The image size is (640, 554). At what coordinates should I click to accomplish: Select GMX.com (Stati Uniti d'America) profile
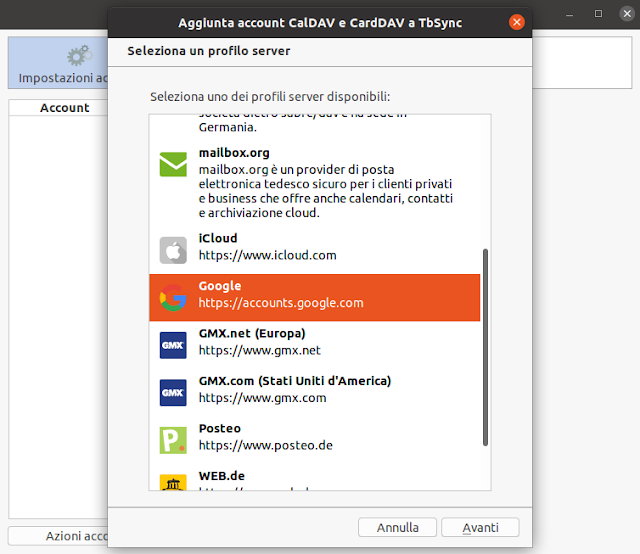tap(314, 392)
